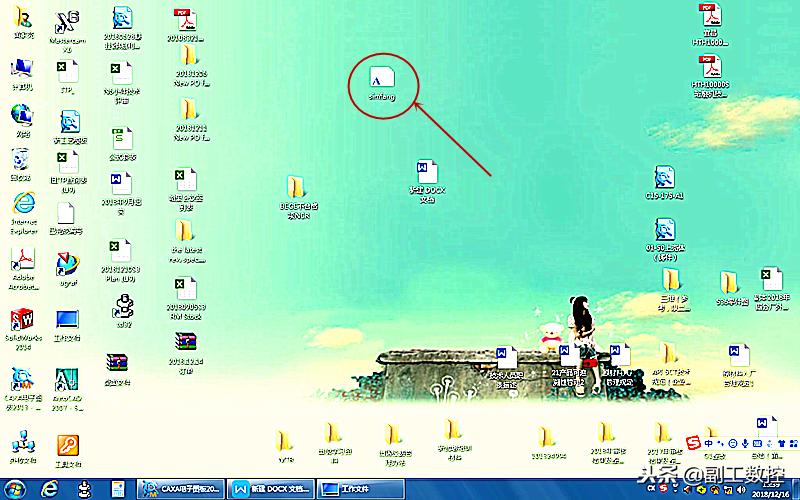Select the Recycle Bin icon

(20, 164)
